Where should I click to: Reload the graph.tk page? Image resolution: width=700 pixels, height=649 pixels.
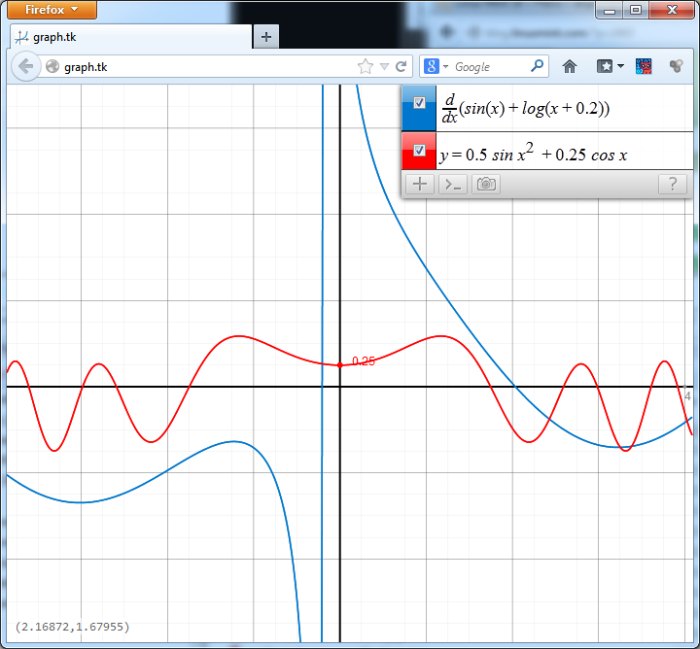(x=401, y=67)
